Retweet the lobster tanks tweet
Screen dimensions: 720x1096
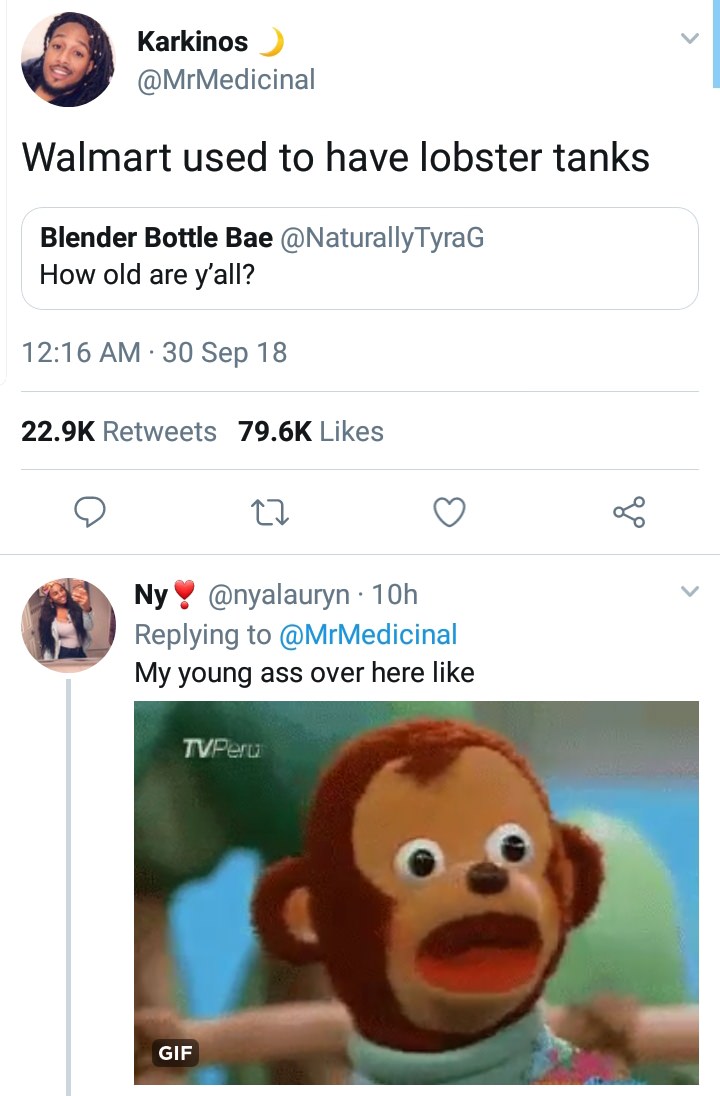tap(271, 513)
